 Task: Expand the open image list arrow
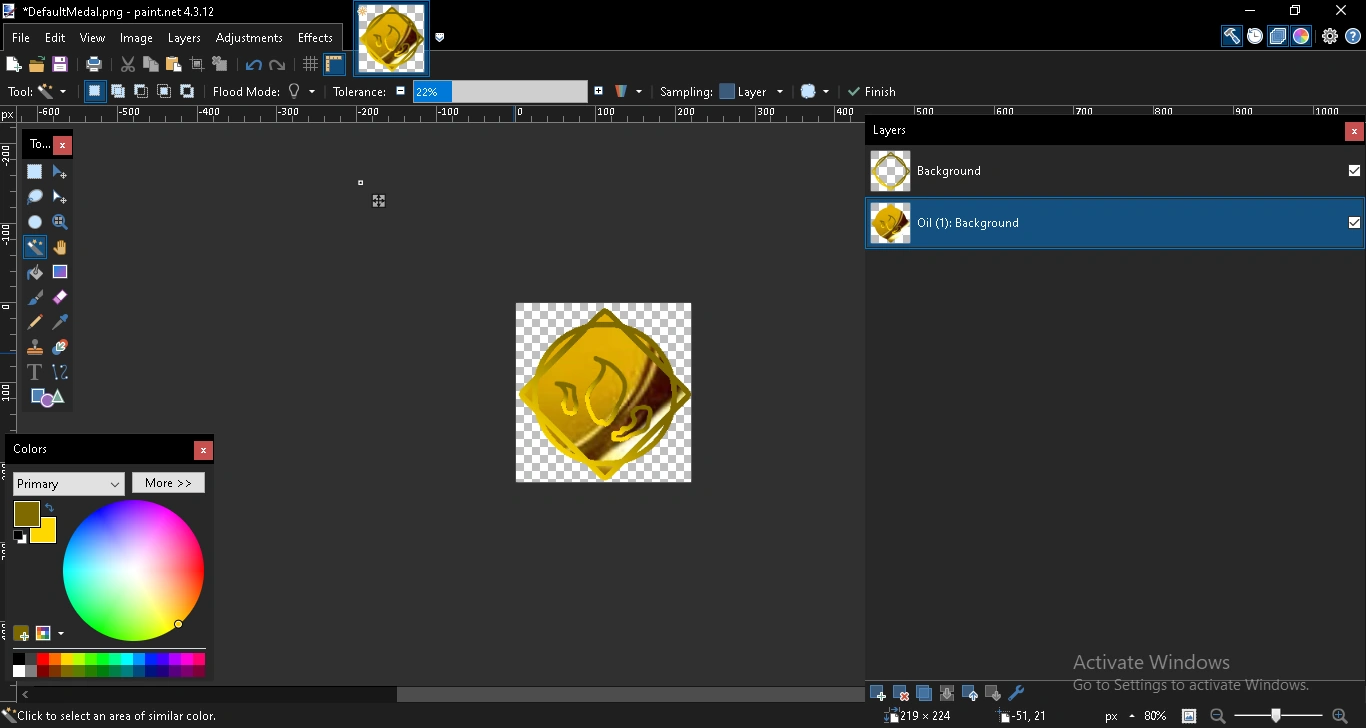[x=440, y=38]
